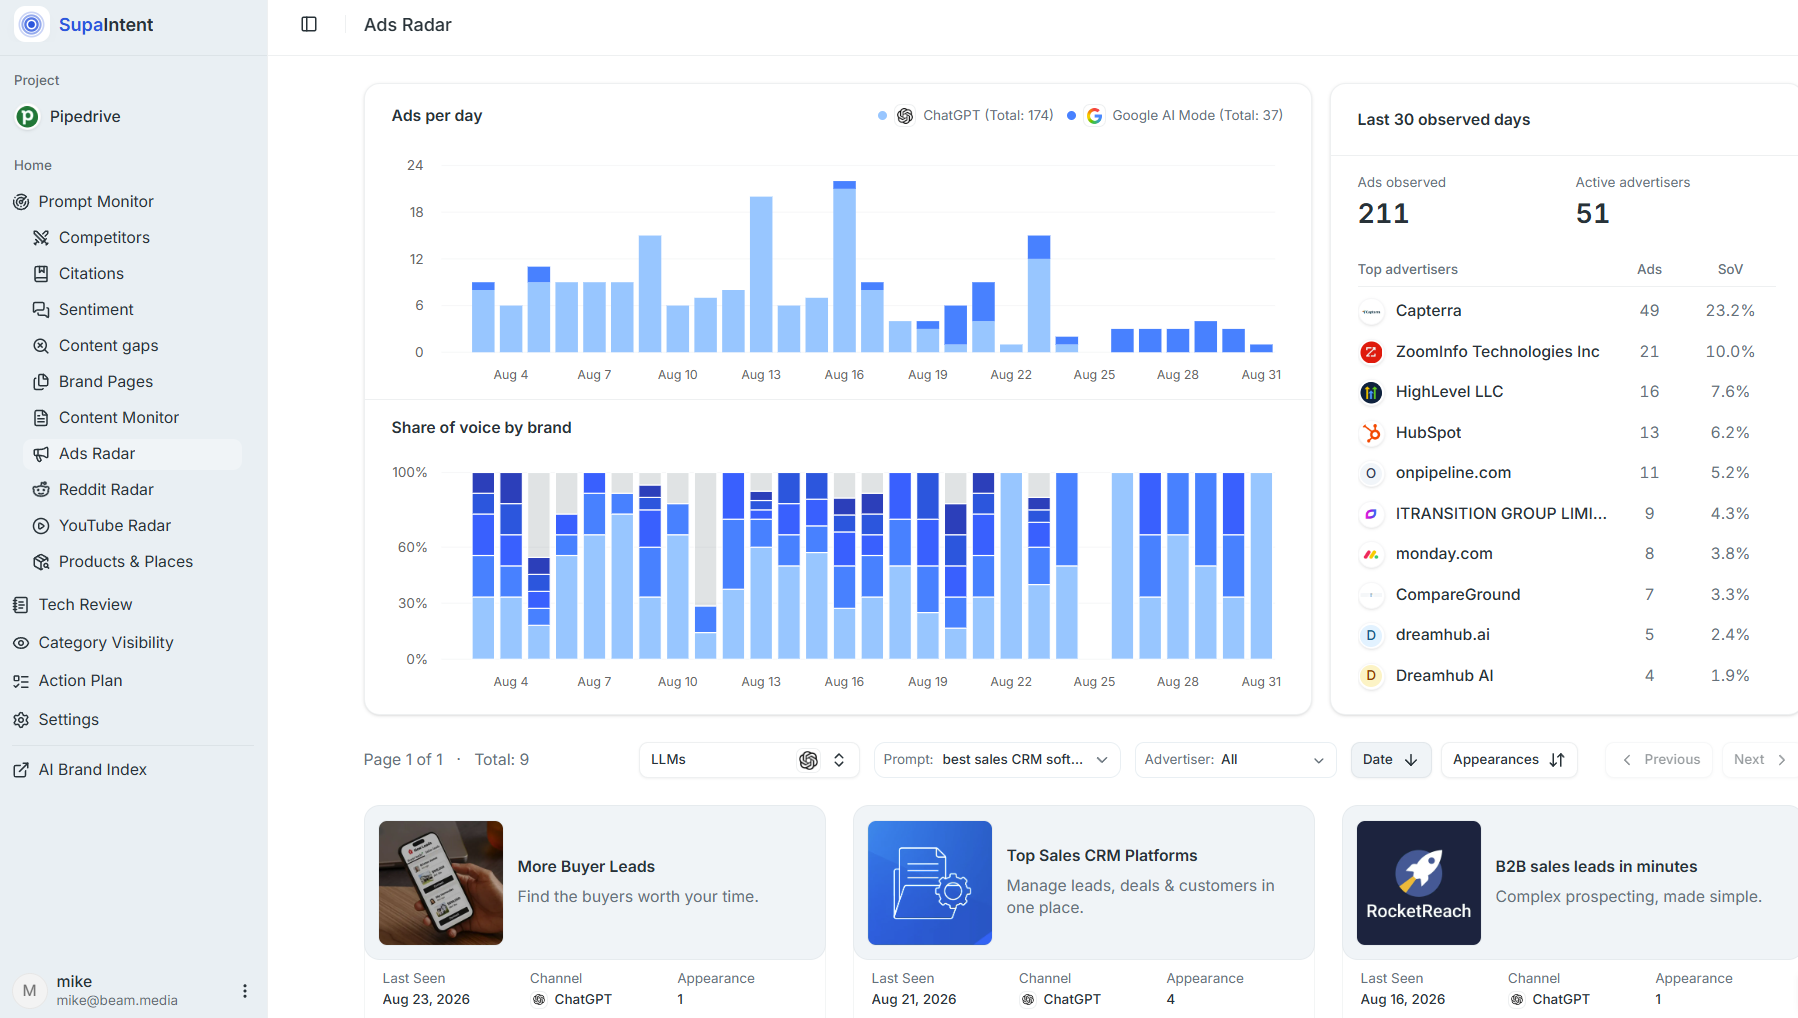Click the ITRANSITION GROUP advertiser name
This screenshot has width=1798, height=1018.
[1501, 514]
